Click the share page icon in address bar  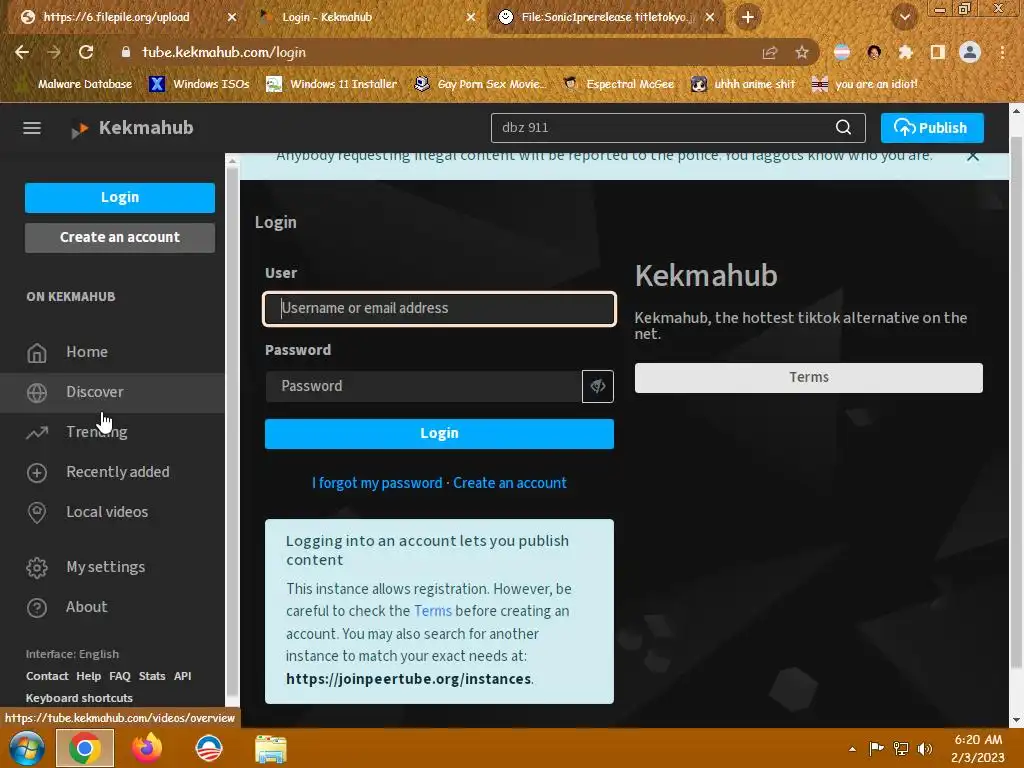click(x=770, y=53)
